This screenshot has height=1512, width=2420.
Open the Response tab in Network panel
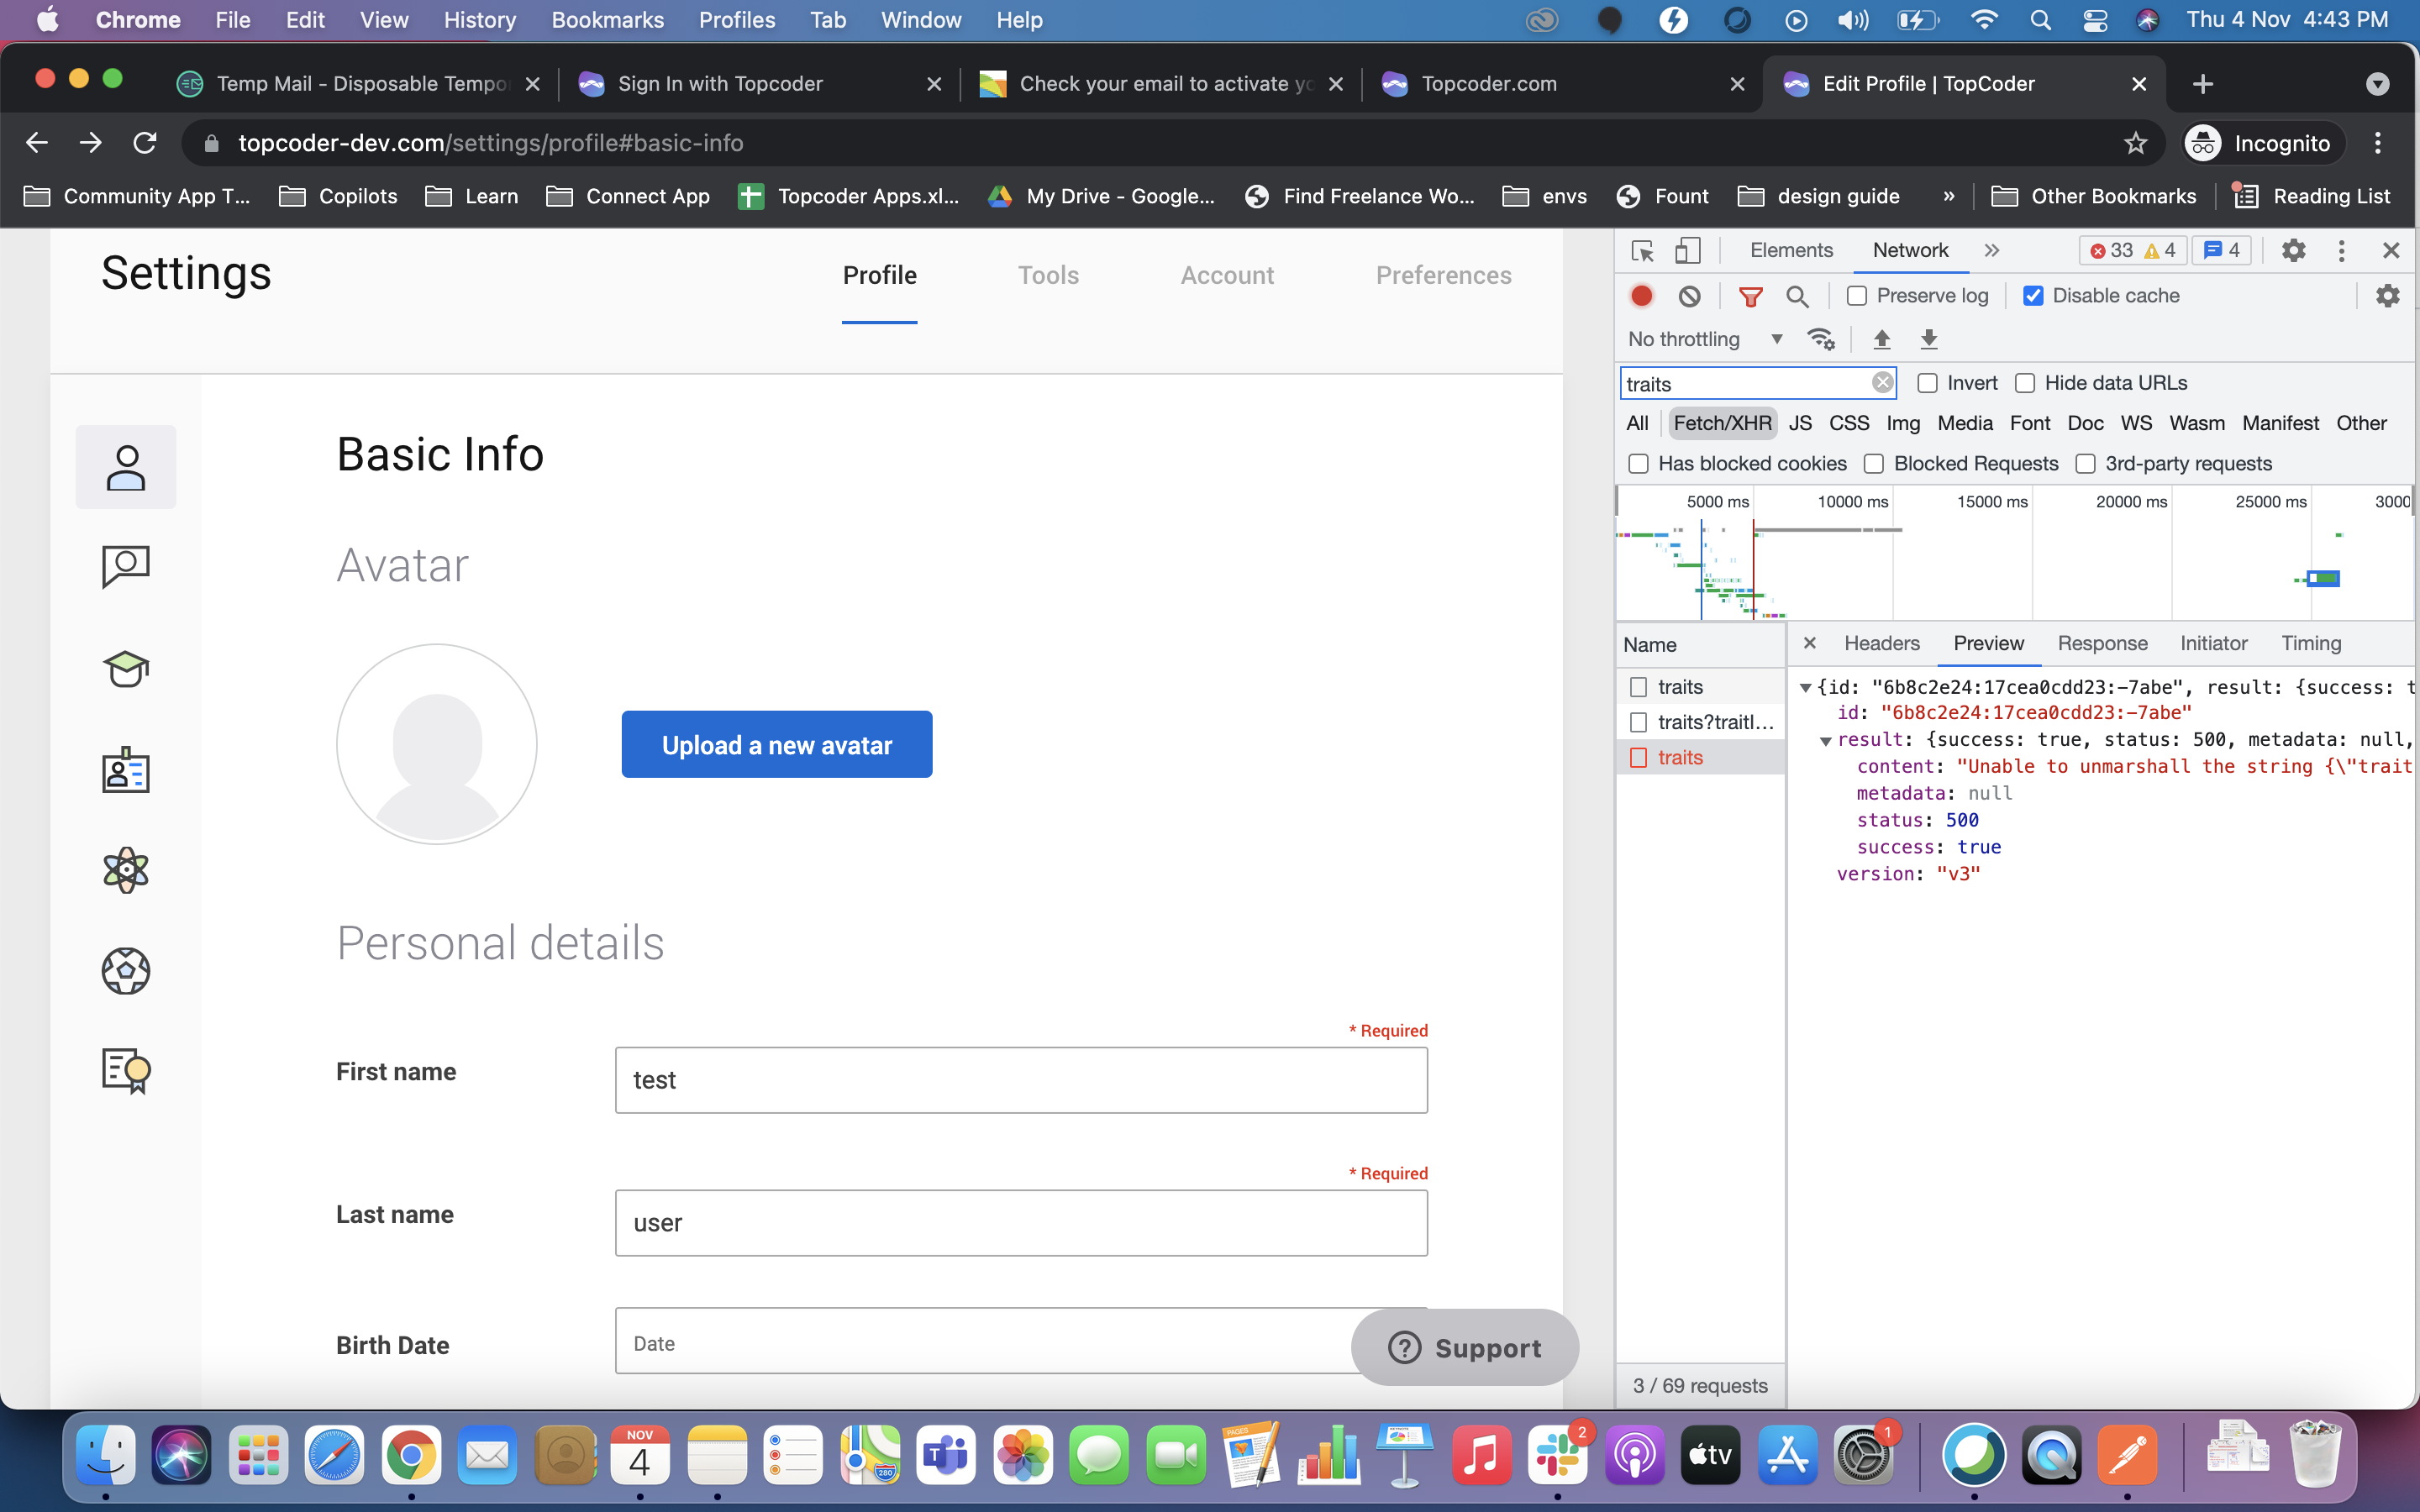2102,643
